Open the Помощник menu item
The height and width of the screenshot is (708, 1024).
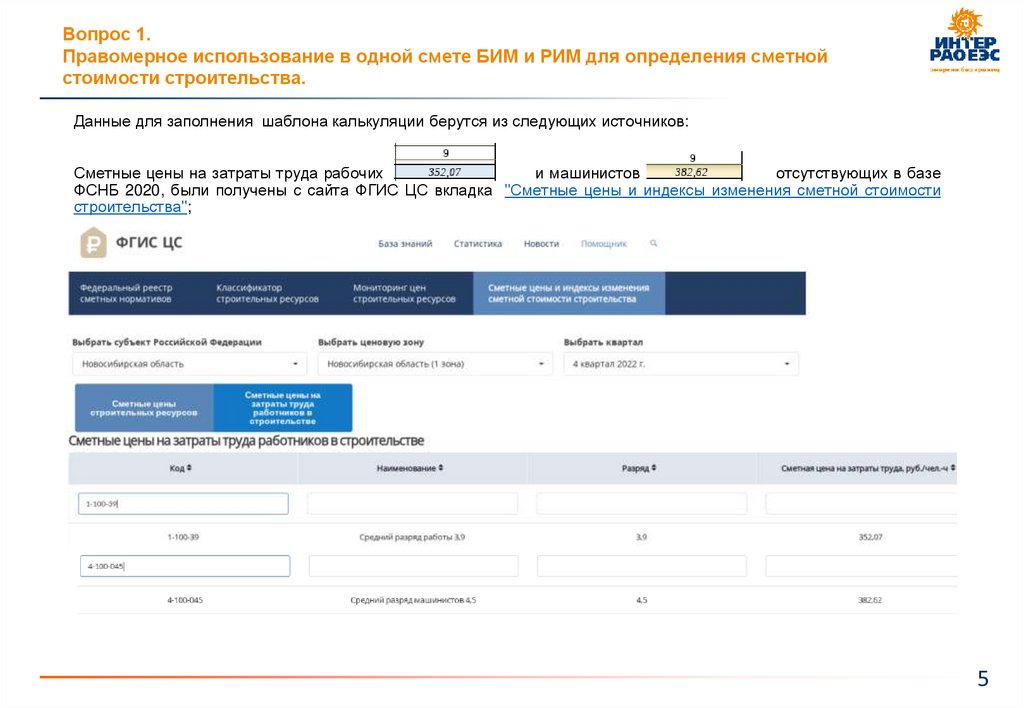coord(603,244)
